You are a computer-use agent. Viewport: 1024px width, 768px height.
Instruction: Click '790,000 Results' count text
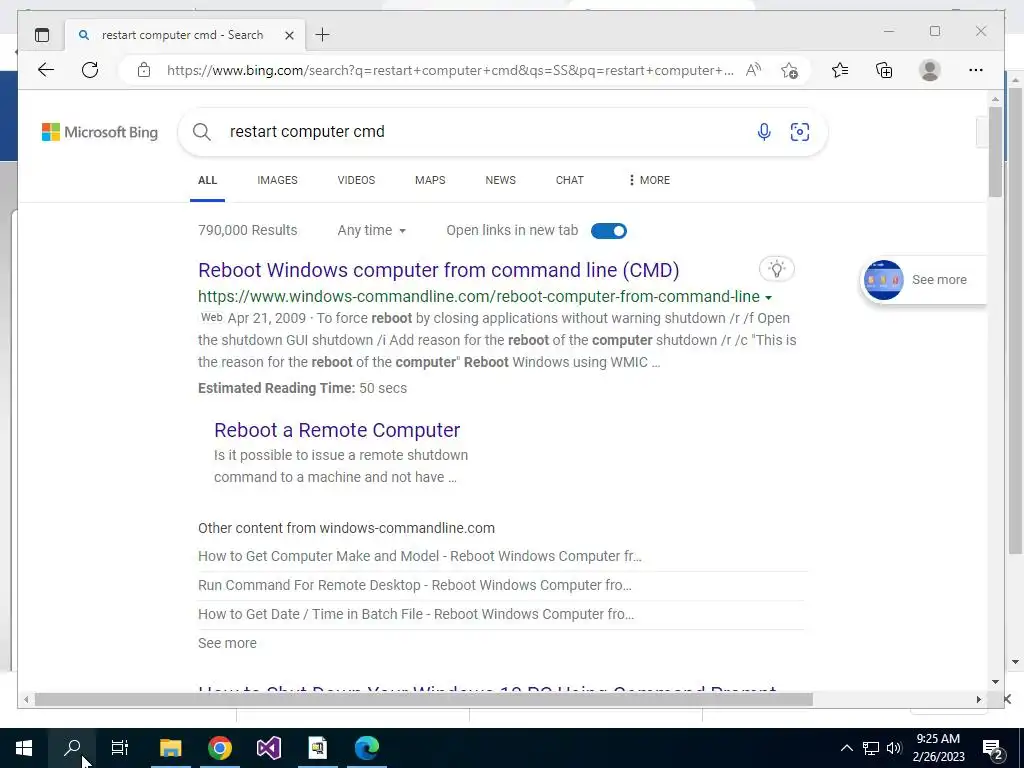[x=248, y=231]
